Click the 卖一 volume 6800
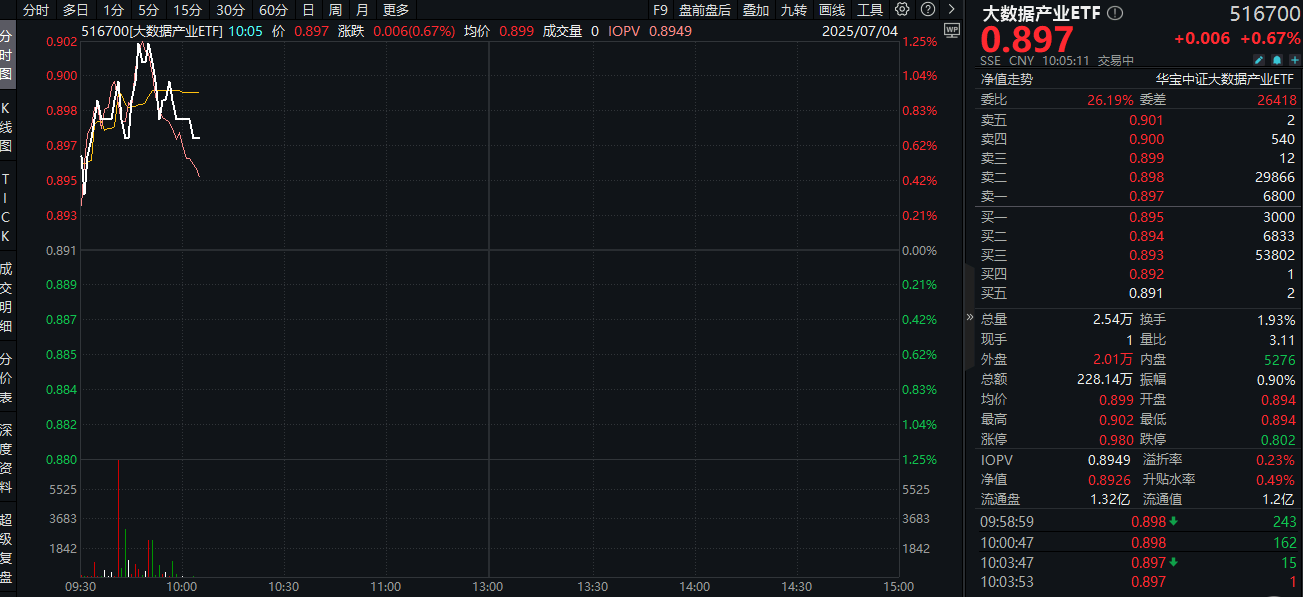Viewport: 1303px width, 597px height. tap(1279, 196)
